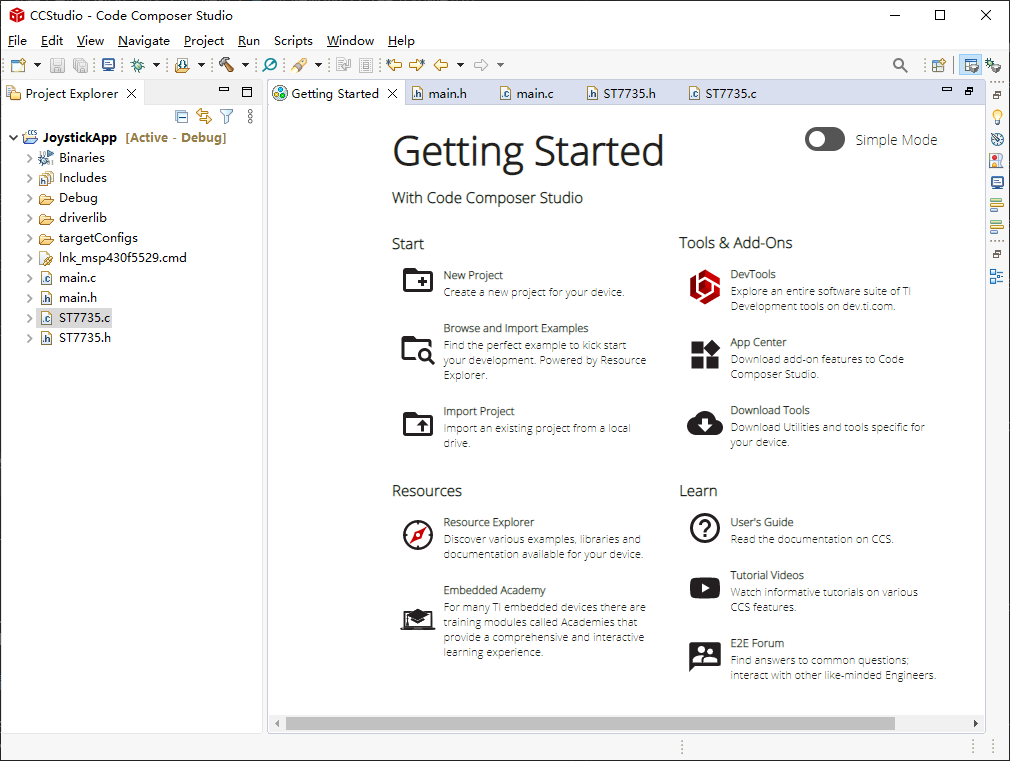This screenshot has height=761, width=1010.
Task: Open the Import Project link
Action: pyautogui.click(x=479, y=411)
